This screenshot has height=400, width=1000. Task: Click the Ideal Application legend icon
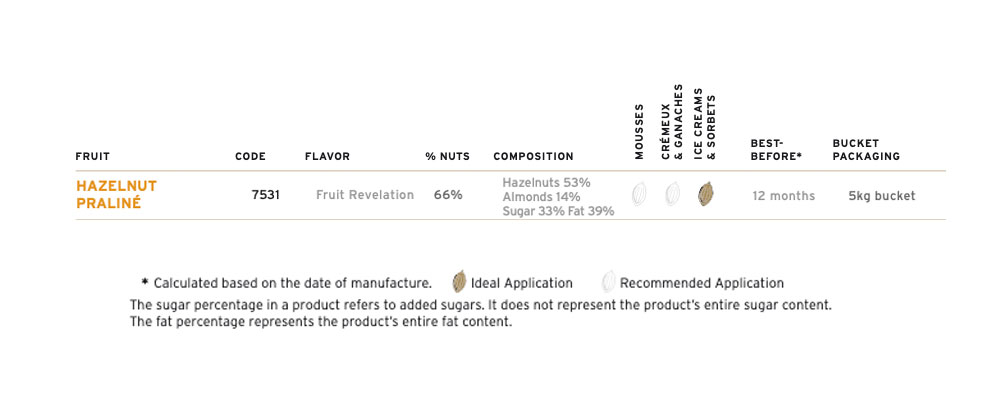click(x=460, y=282)
